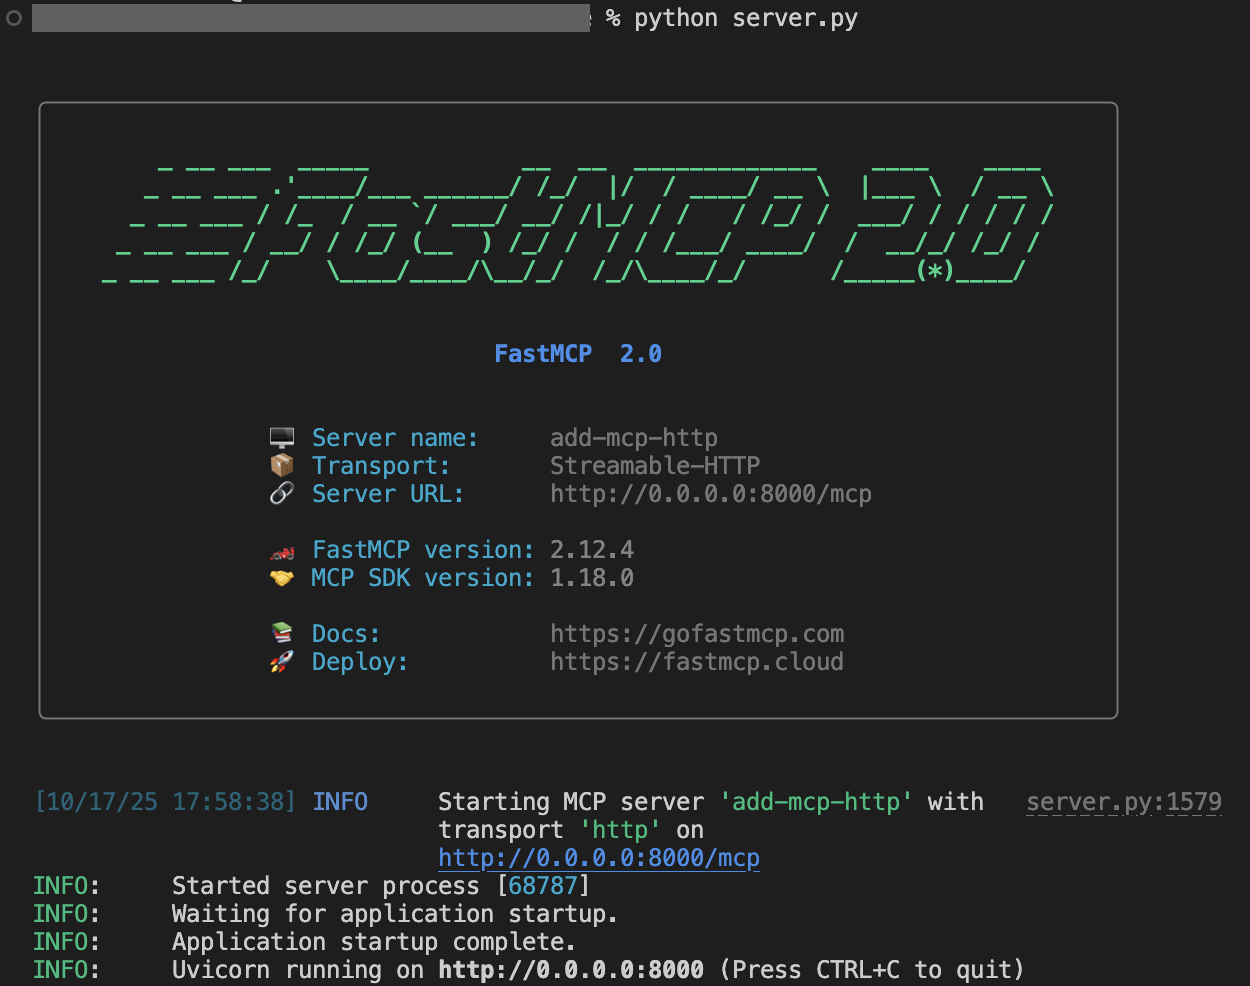Click the green 'http' transport string in the log
1250x986 pixels.
620,830
